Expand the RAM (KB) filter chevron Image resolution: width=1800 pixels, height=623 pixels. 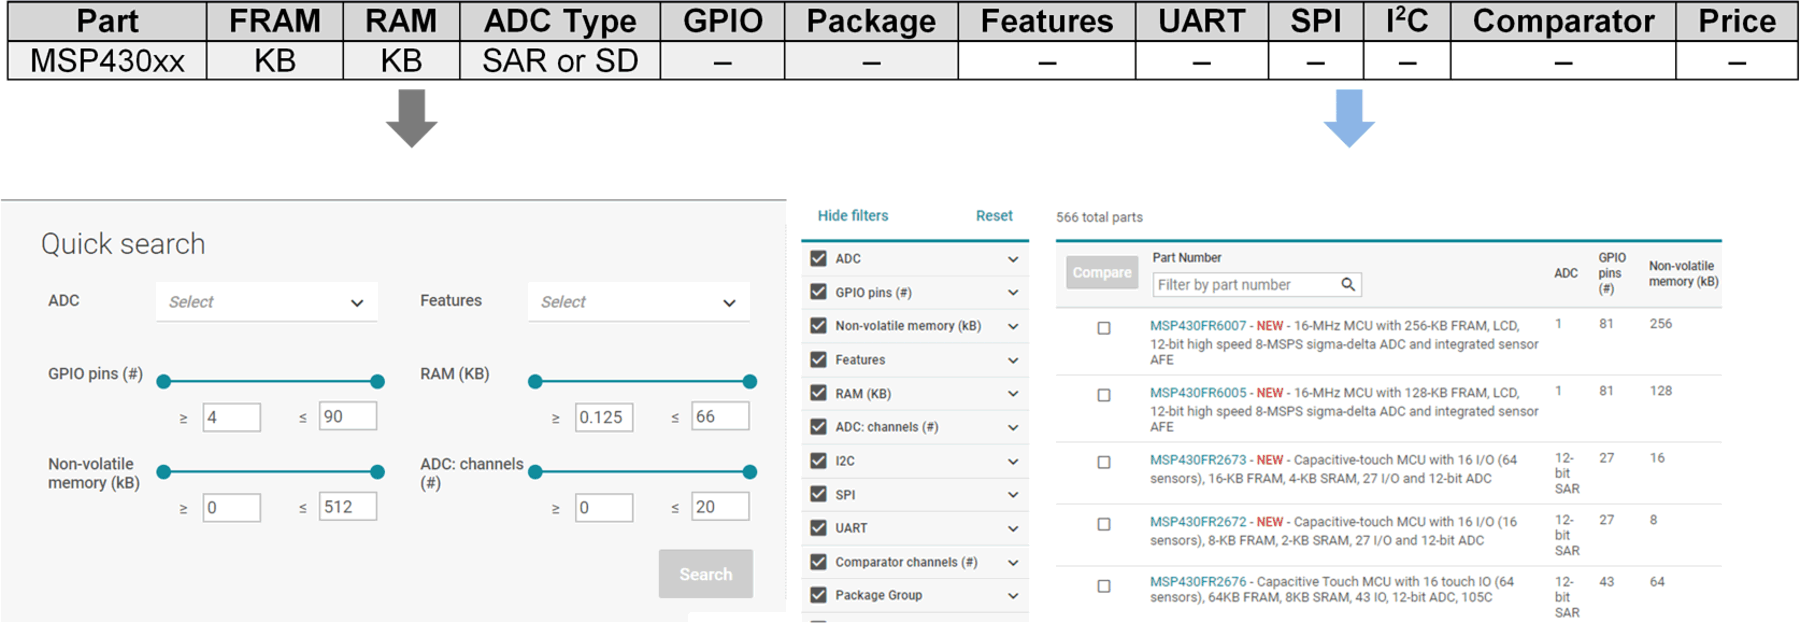[1013, 394]
